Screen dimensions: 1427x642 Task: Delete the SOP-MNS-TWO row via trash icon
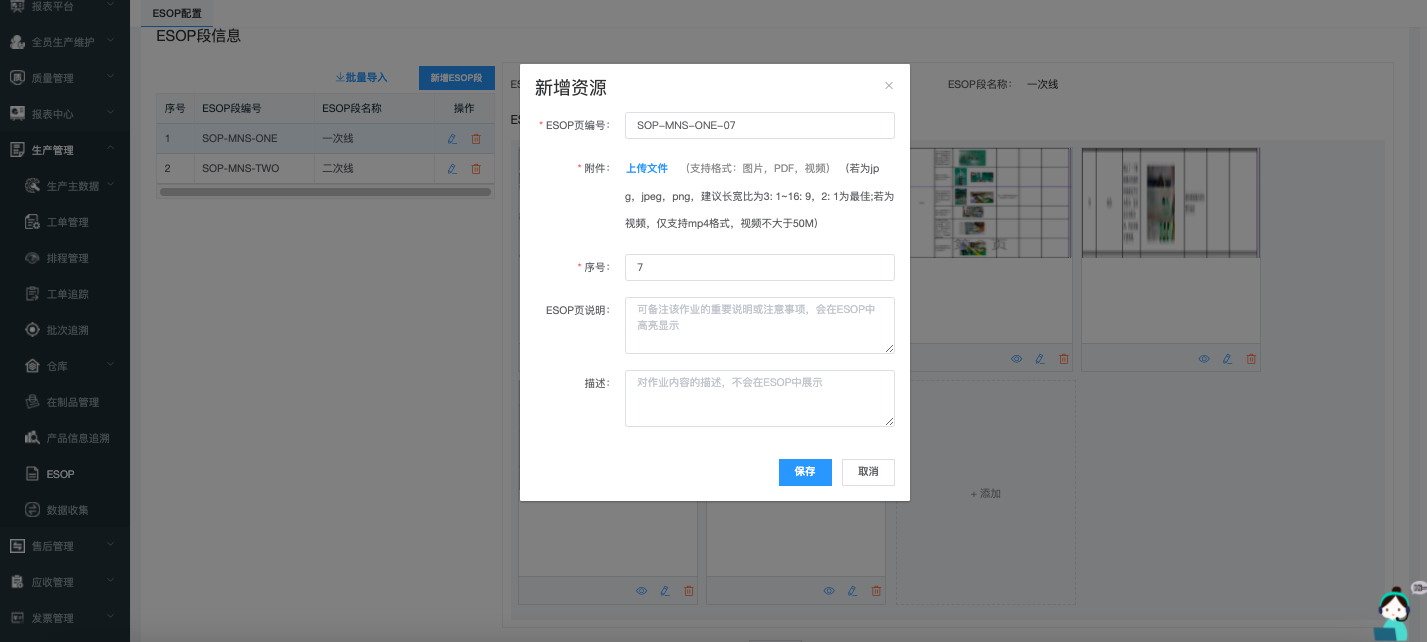pos(476,169)
